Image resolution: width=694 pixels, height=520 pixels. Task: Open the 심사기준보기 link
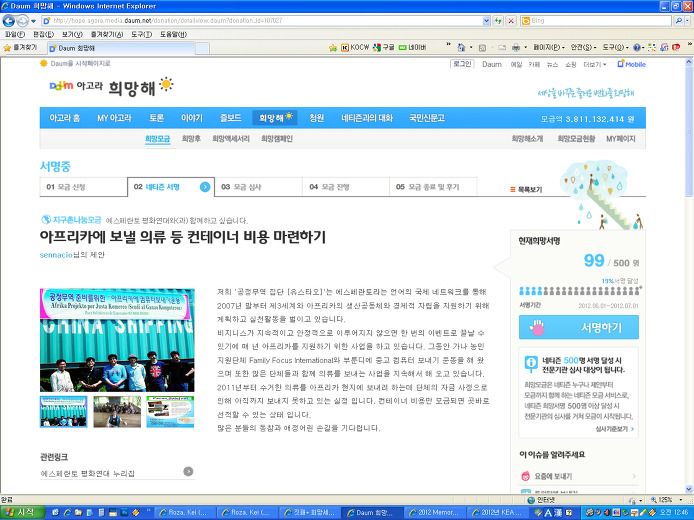coord(614,429)
